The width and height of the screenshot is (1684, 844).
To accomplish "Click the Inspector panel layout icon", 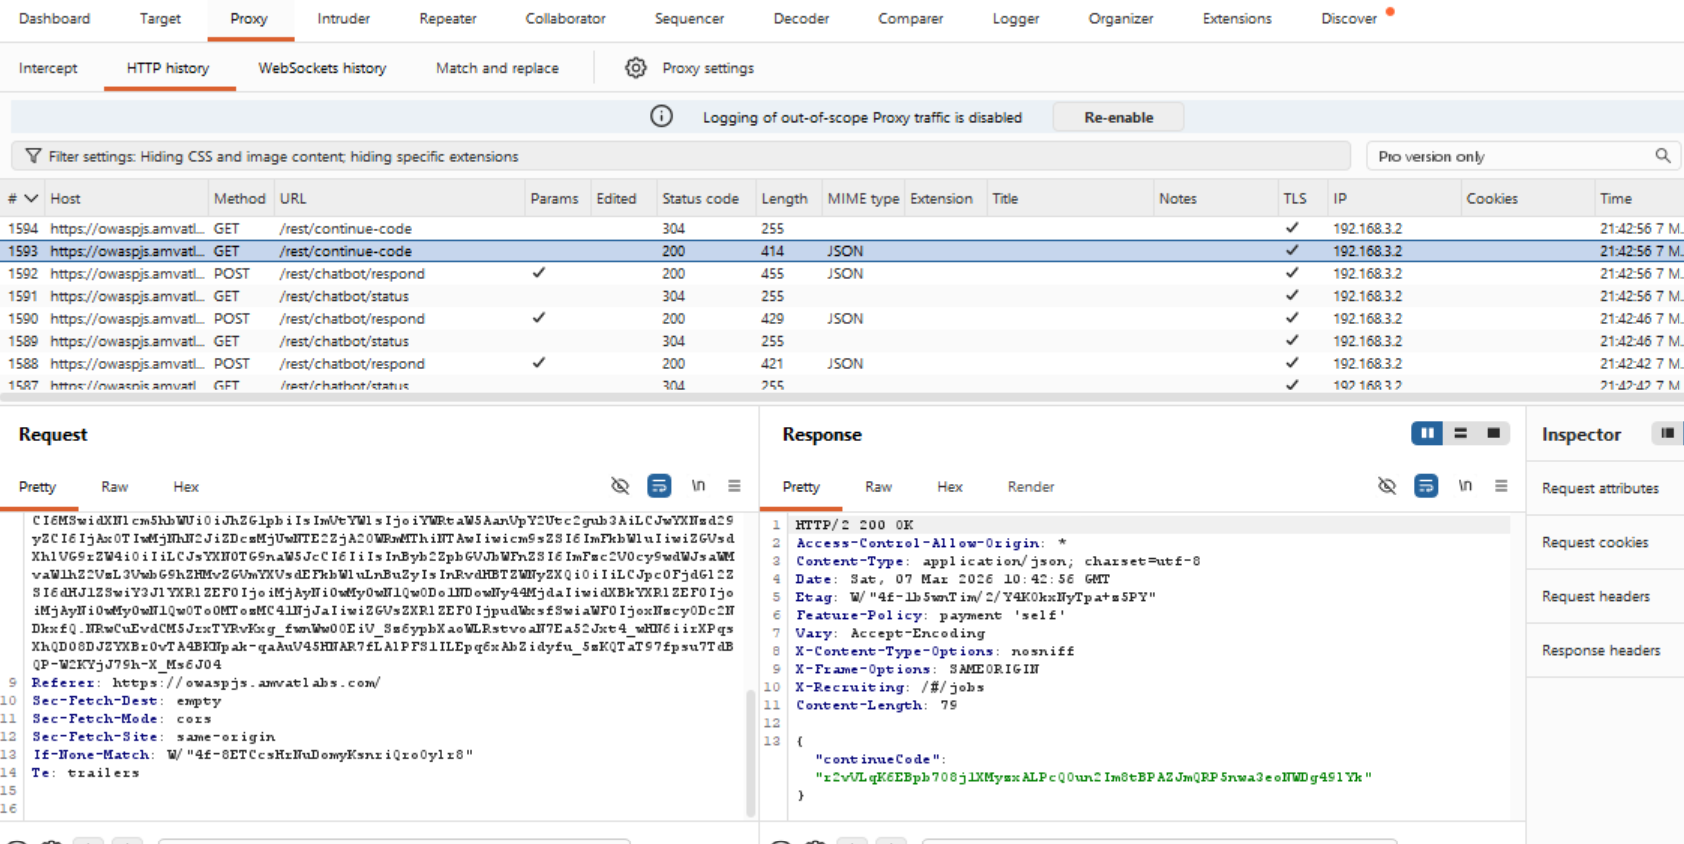I will point(1666,433).
